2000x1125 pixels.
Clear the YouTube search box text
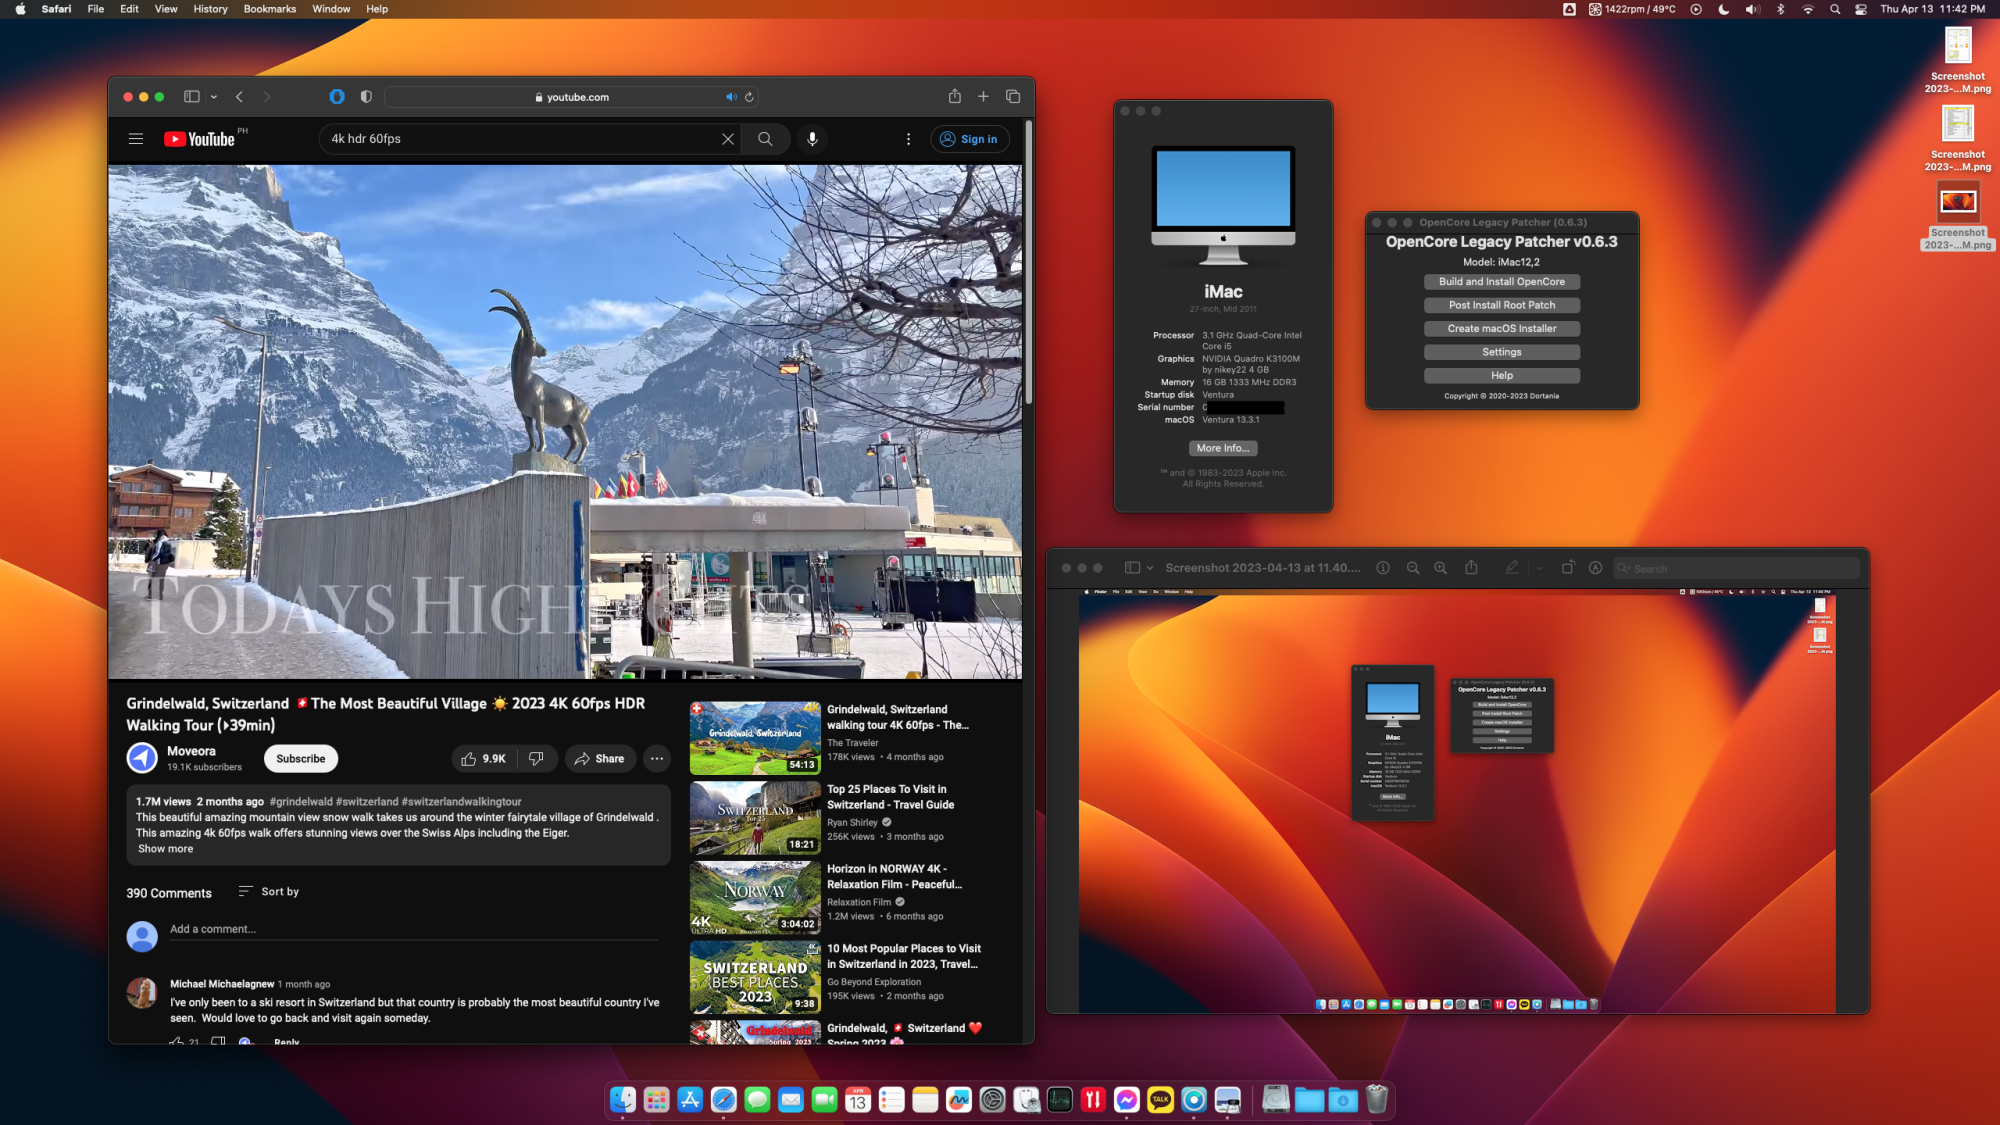click(x=728, y=139)
